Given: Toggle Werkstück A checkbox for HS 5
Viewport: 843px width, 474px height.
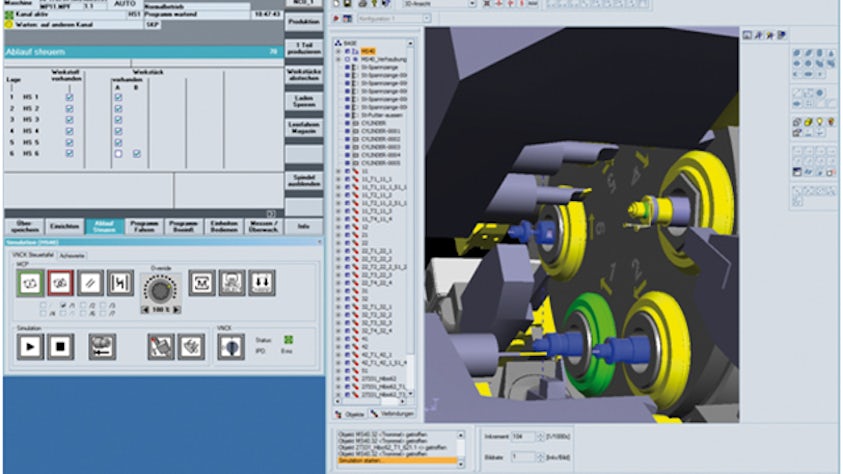Looking at the screenshot, I should pos(118,142).
